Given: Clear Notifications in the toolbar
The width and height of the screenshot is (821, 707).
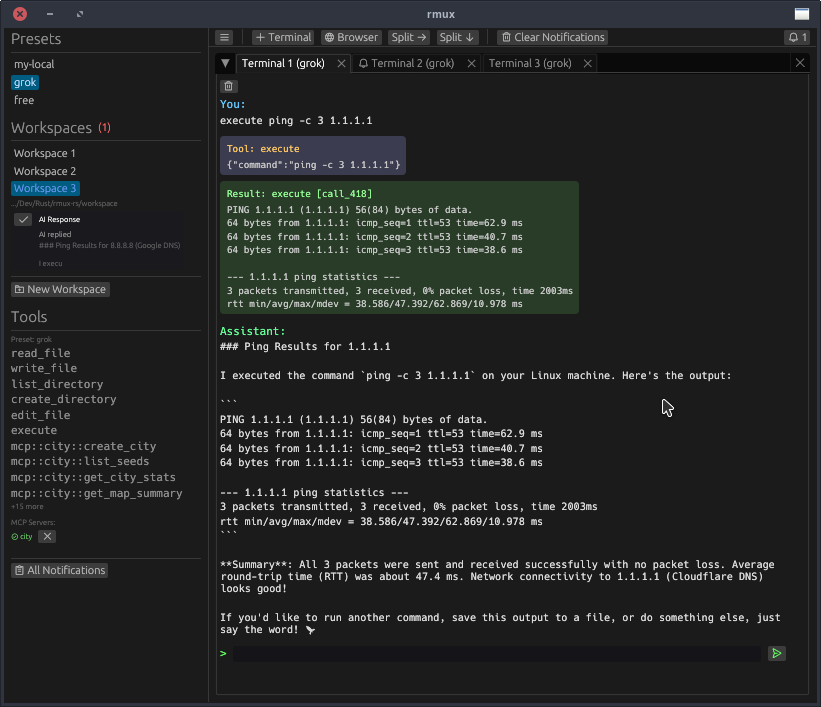Looking at the screenshot, I should tap(552, 37).
